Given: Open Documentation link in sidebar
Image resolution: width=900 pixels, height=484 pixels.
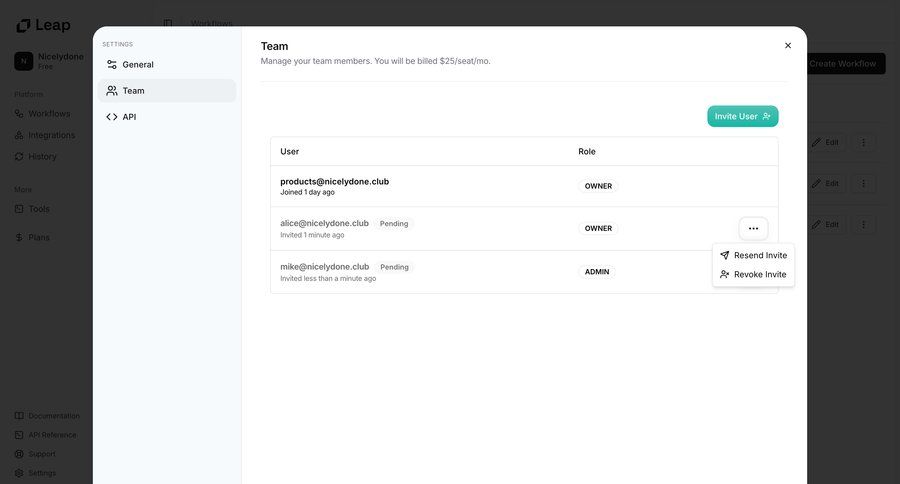Looking at the screenshot, I should 49,416.
